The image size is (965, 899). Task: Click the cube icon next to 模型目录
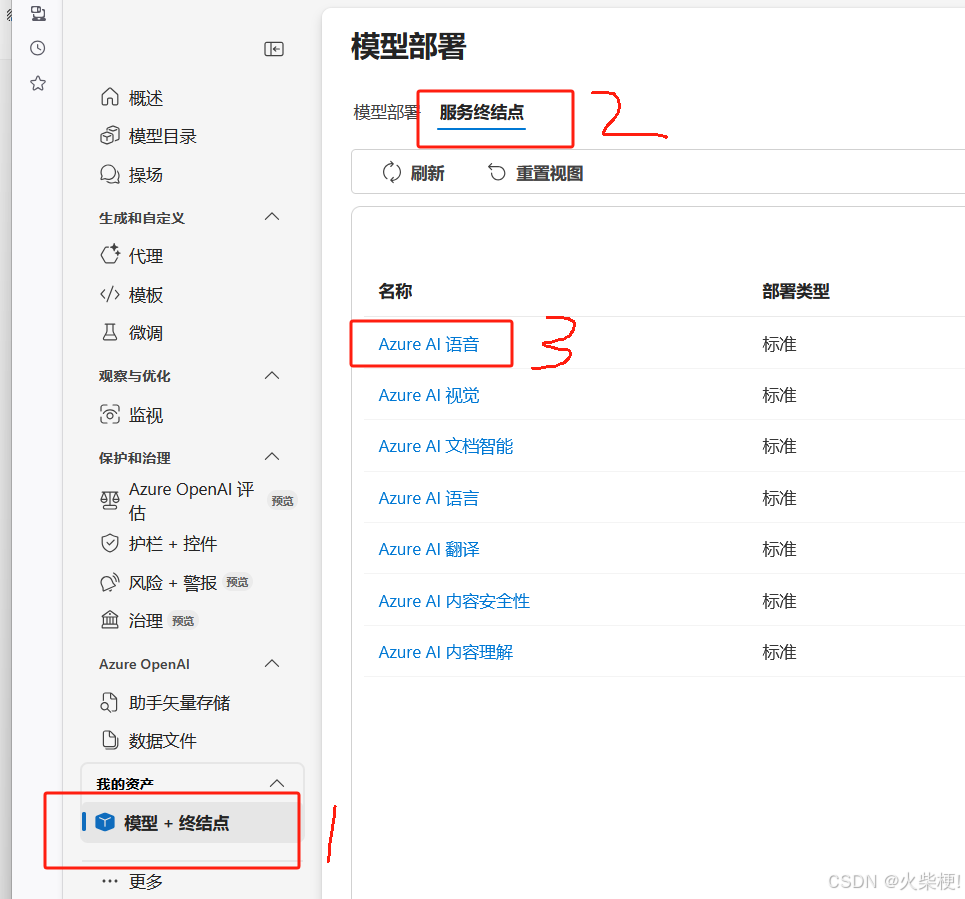pyautogui.click(x=110, y=135)
